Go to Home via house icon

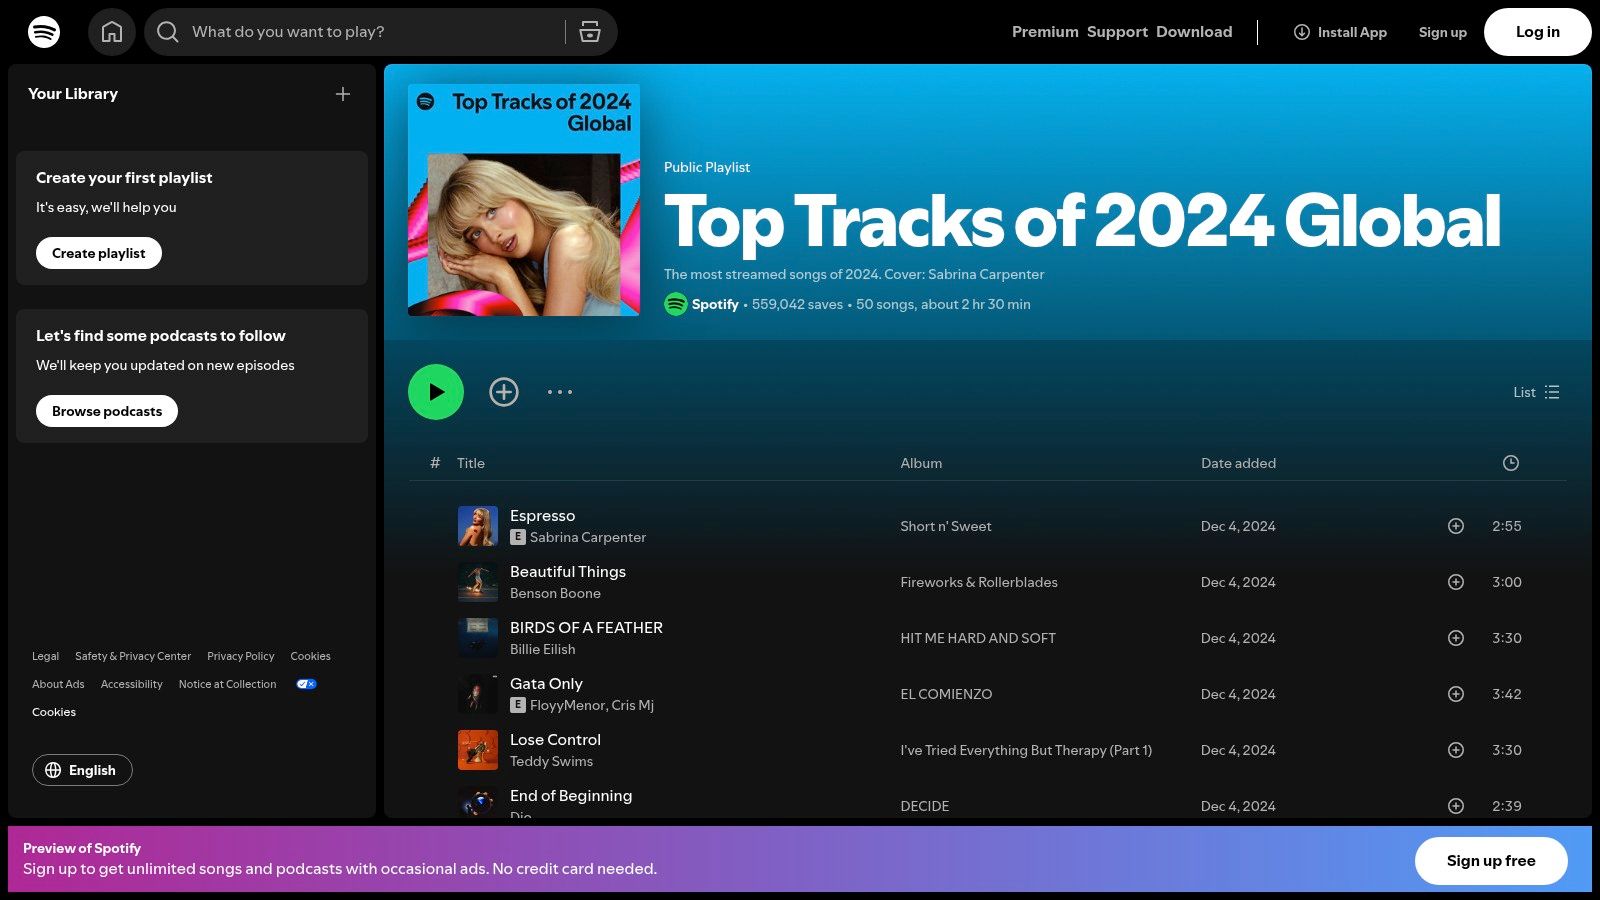[x=112, y=32]
